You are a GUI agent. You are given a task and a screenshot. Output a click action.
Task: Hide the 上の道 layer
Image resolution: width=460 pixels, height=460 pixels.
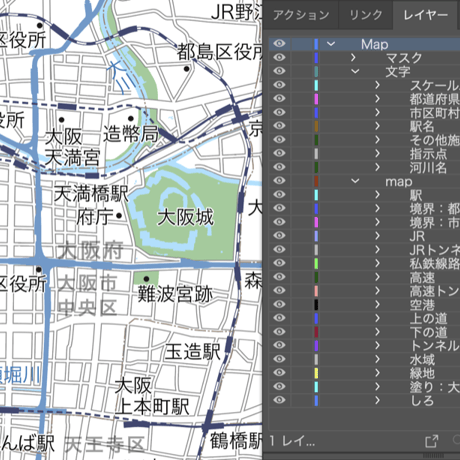(279, 318)
